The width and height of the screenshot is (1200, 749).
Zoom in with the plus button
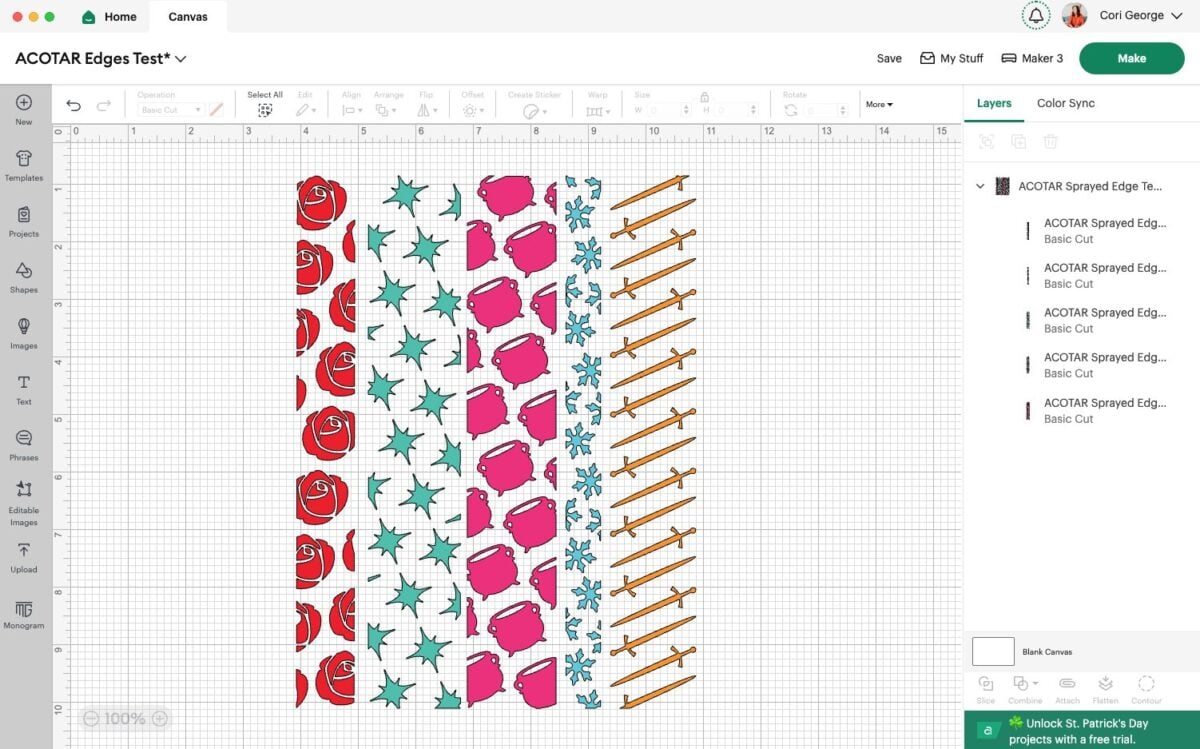coord(159,718)
